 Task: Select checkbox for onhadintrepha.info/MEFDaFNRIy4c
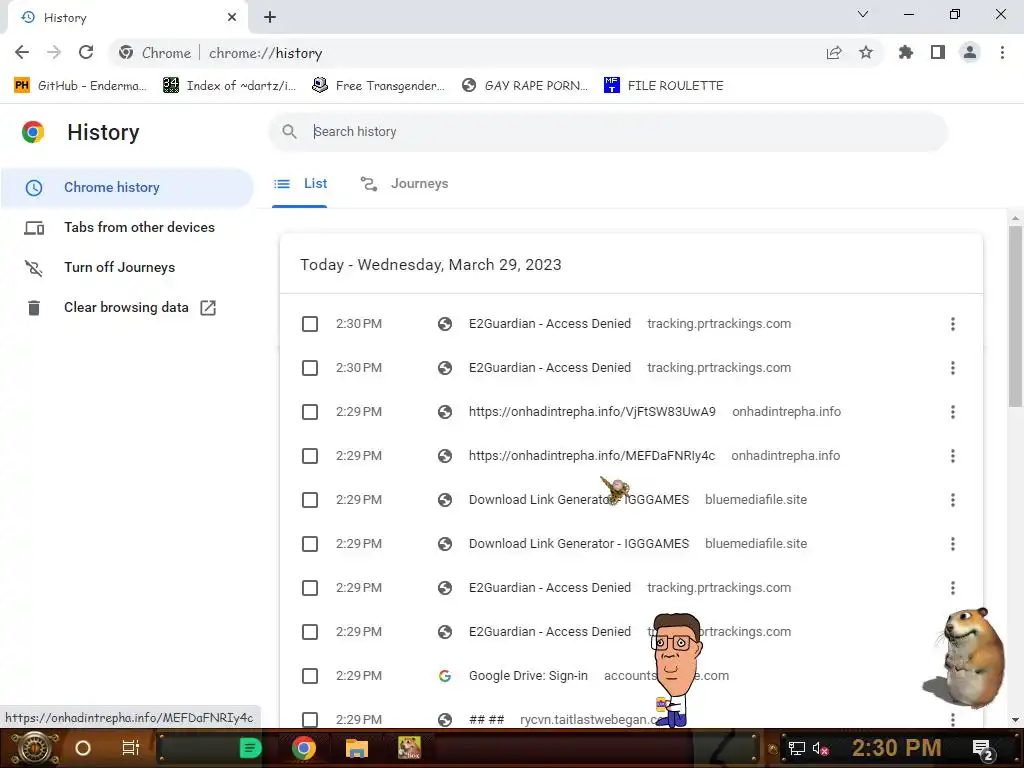tap(310, 456)
